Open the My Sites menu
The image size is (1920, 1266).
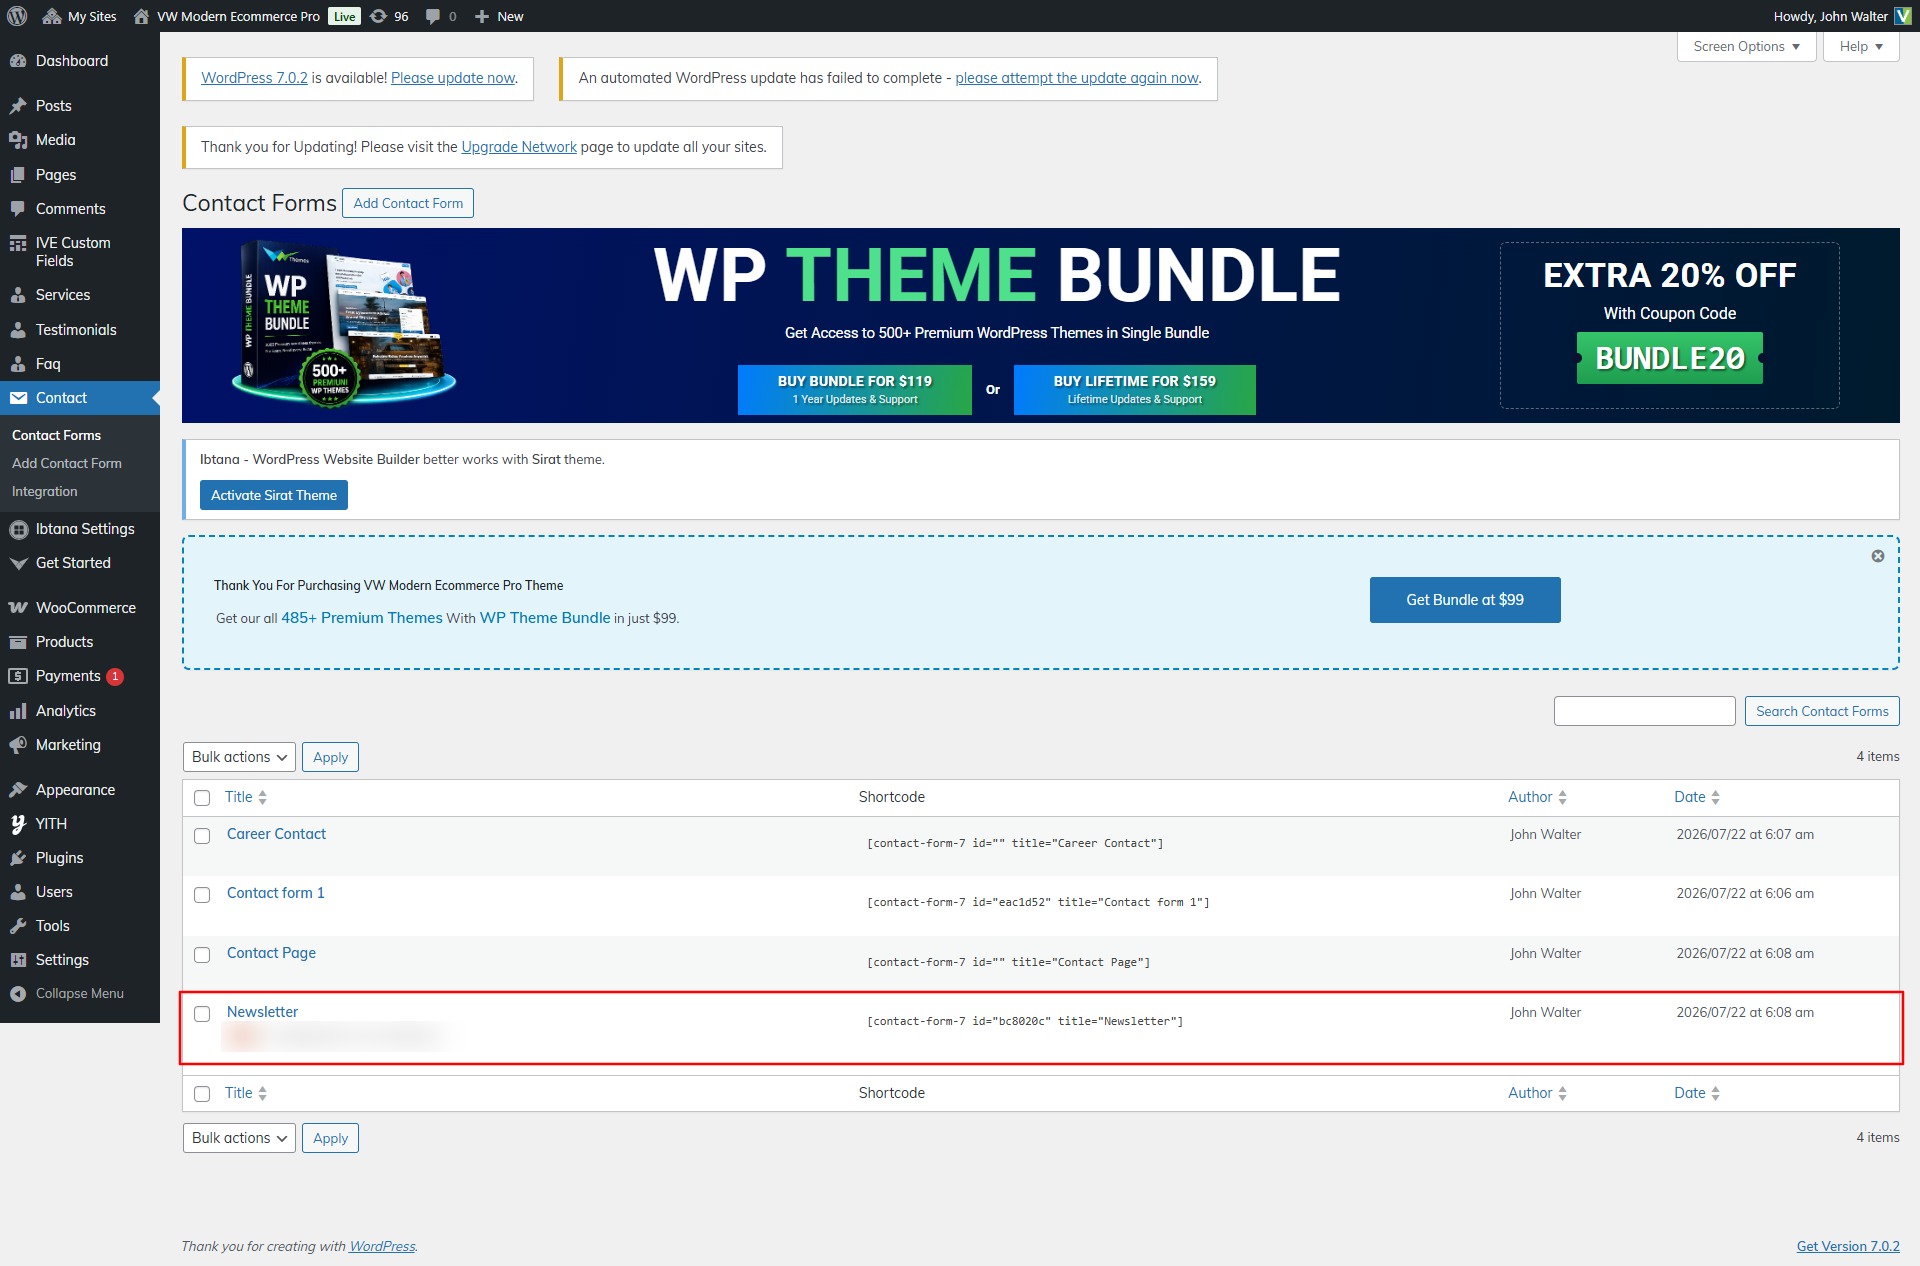(x=80, y=16)
